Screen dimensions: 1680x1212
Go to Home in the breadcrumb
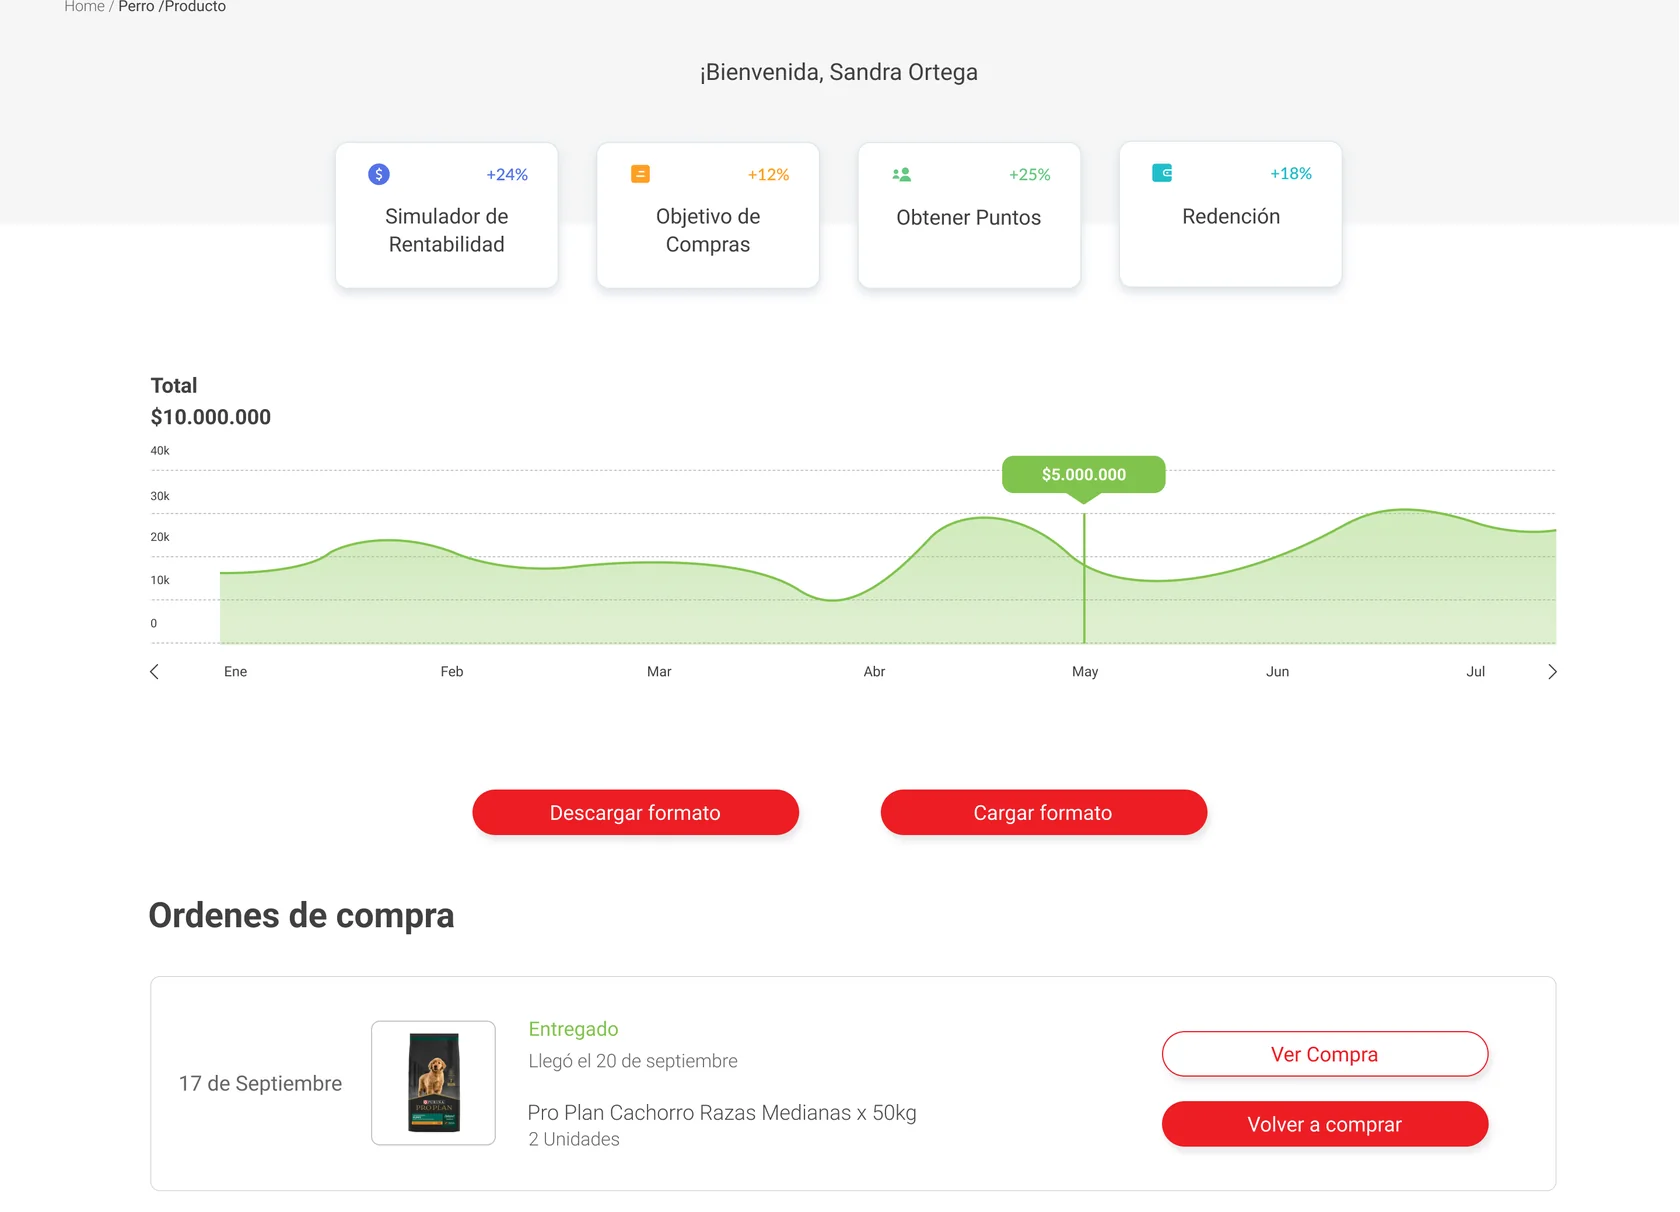click(84, 7)
